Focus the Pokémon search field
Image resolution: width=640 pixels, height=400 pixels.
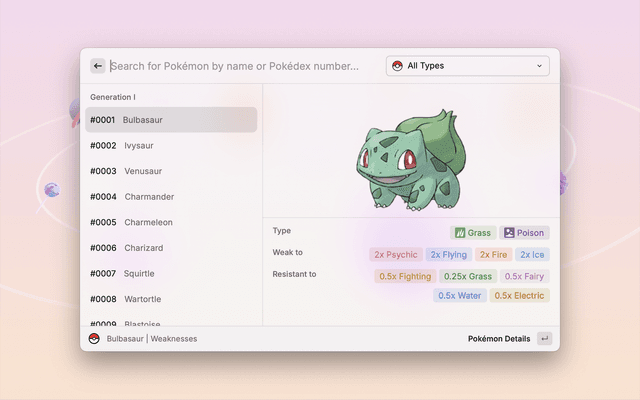[240, 66]
